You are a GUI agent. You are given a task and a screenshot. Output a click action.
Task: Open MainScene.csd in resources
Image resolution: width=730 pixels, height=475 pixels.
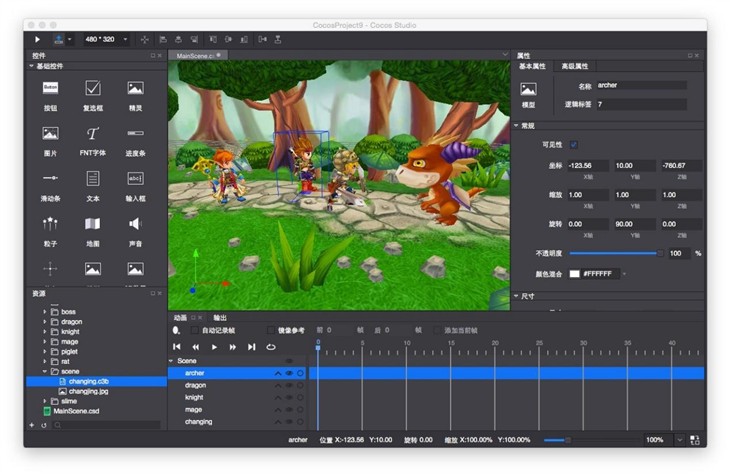coord(76,411)
